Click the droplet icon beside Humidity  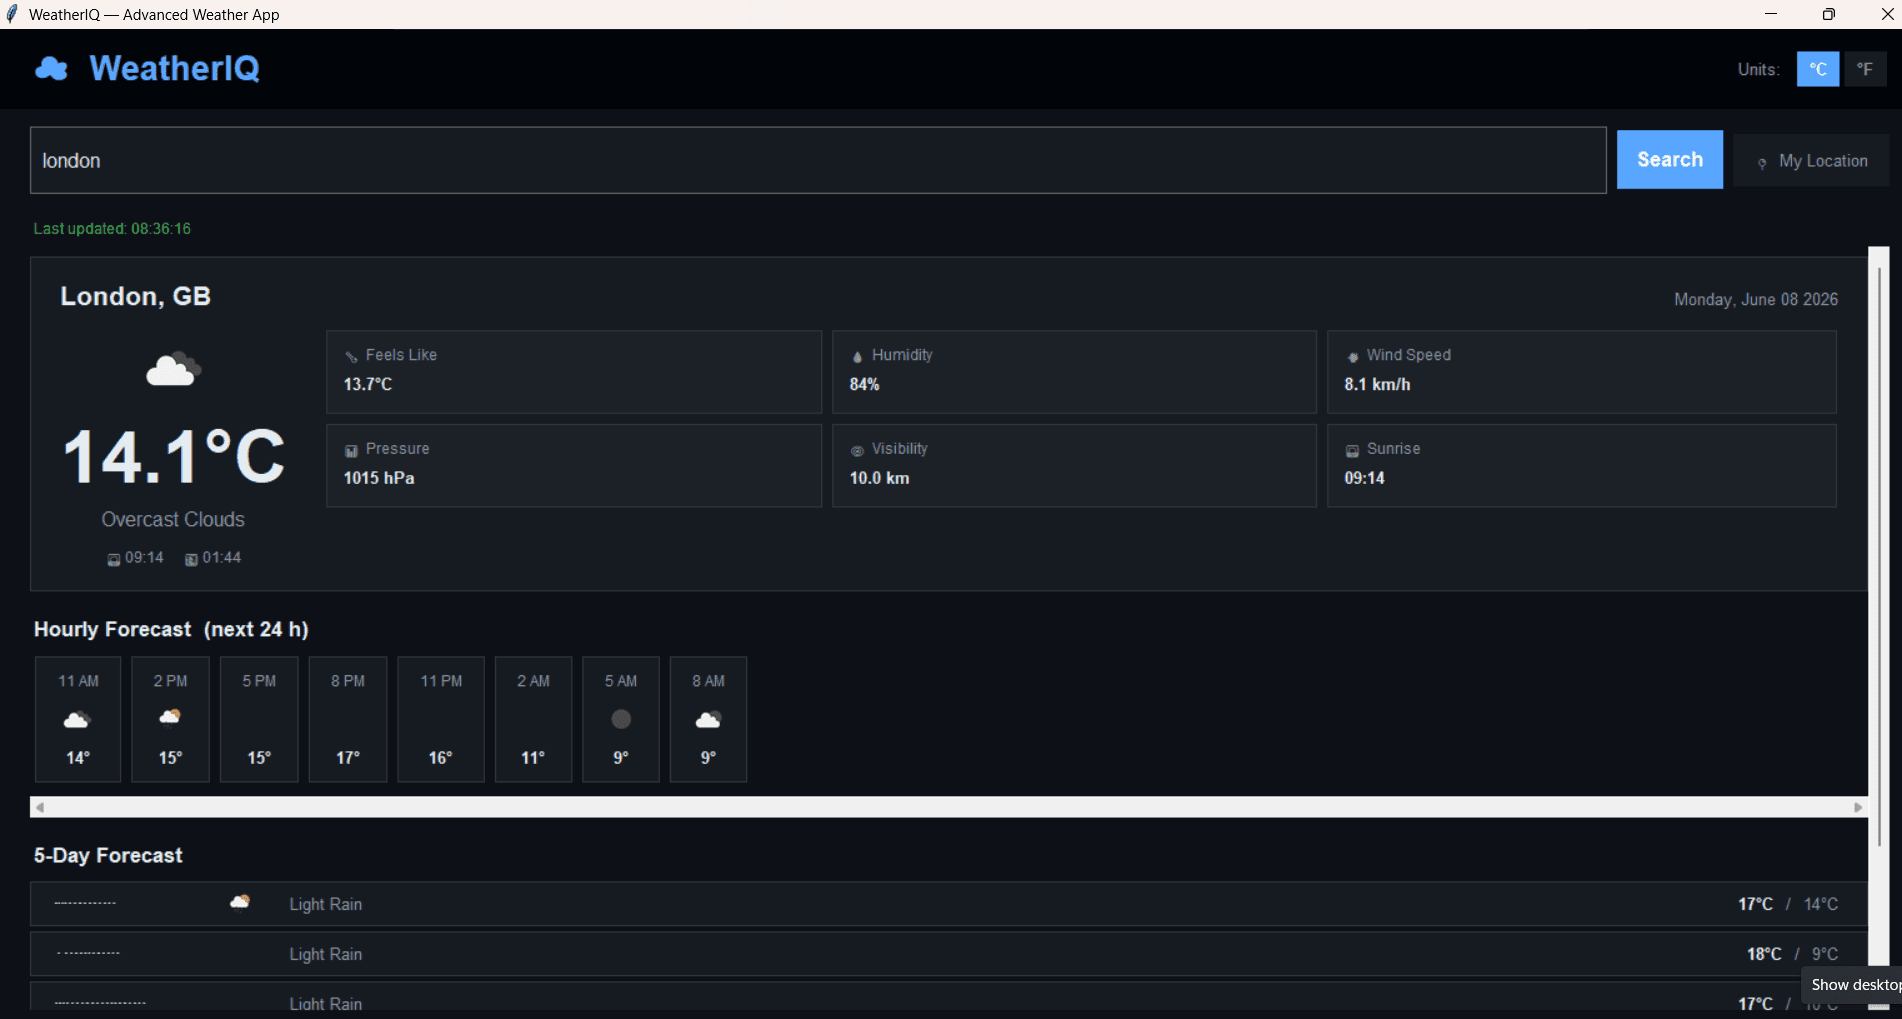857,357
